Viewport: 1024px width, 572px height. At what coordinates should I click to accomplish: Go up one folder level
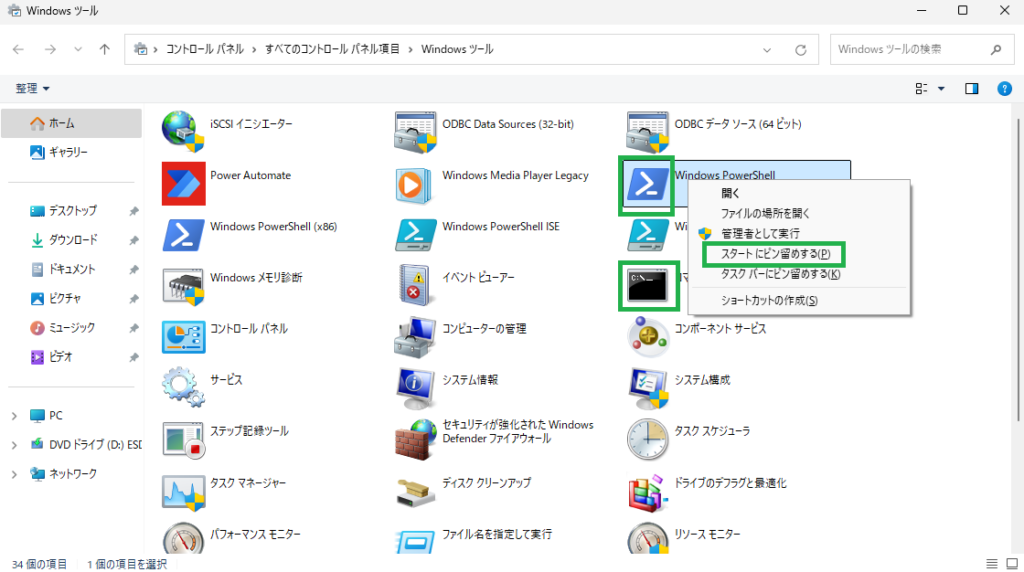(x=104, y=49)
